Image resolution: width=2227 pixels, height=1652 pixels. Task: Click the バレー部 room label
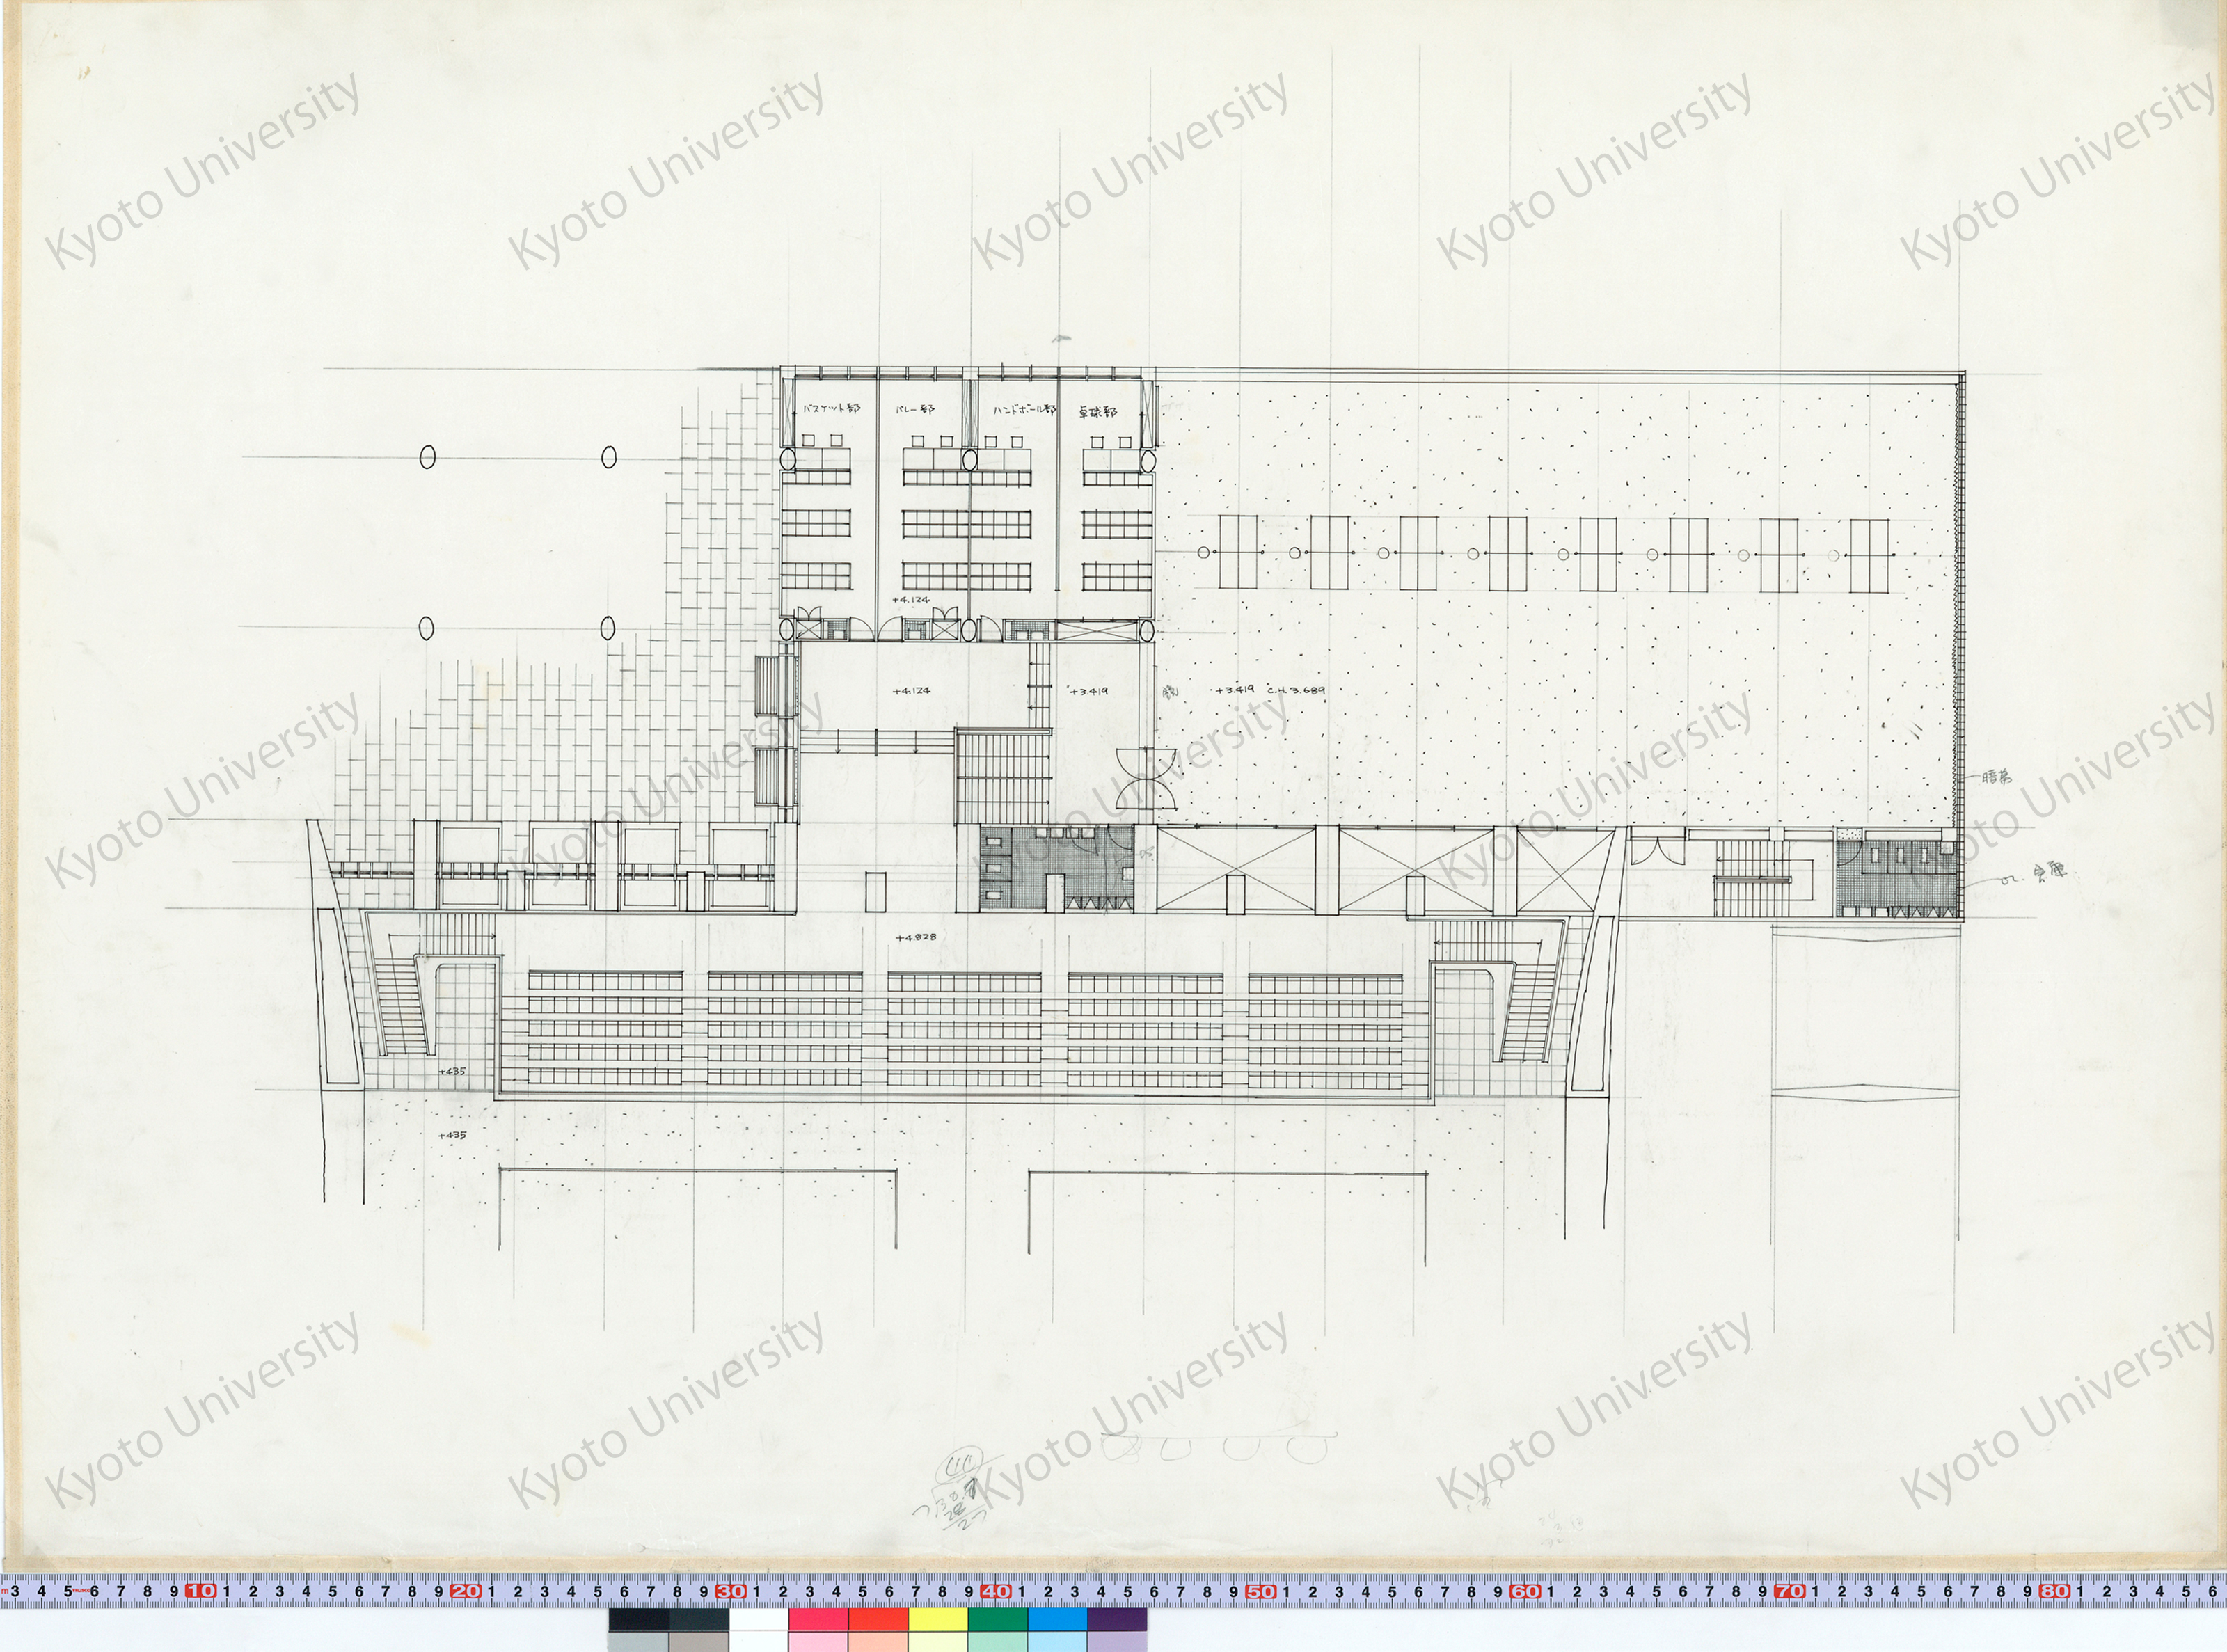[x=915, y=410]
